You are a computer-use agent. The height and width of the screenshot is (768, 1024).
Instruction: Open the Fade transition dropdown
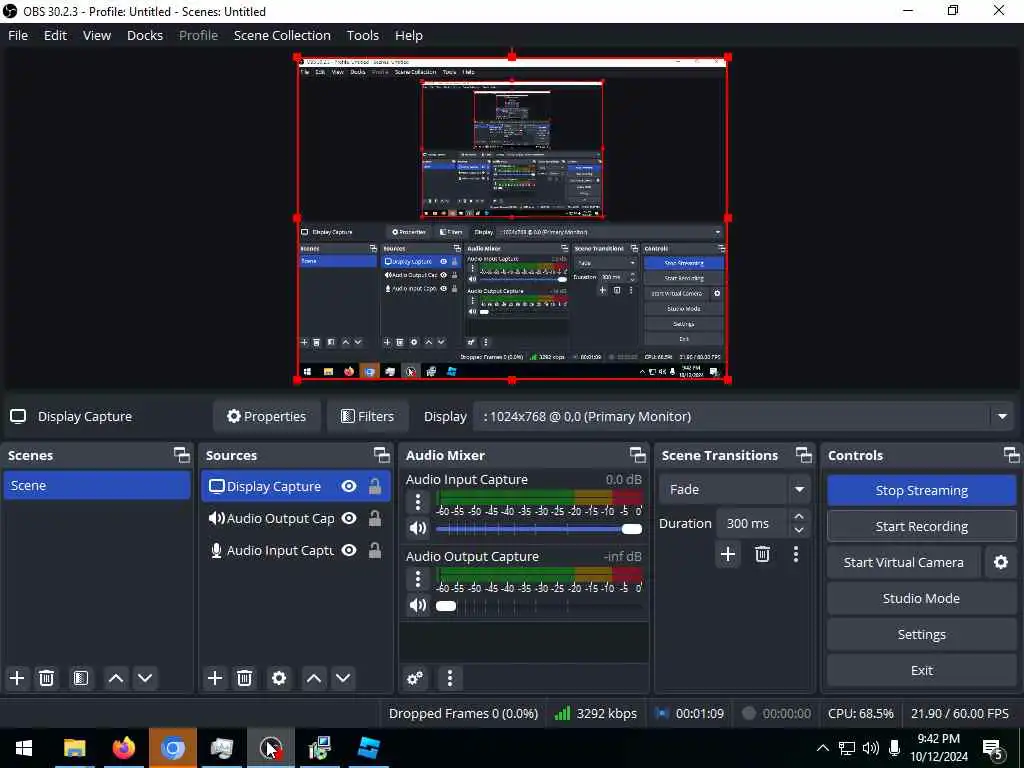coord(735,489)
